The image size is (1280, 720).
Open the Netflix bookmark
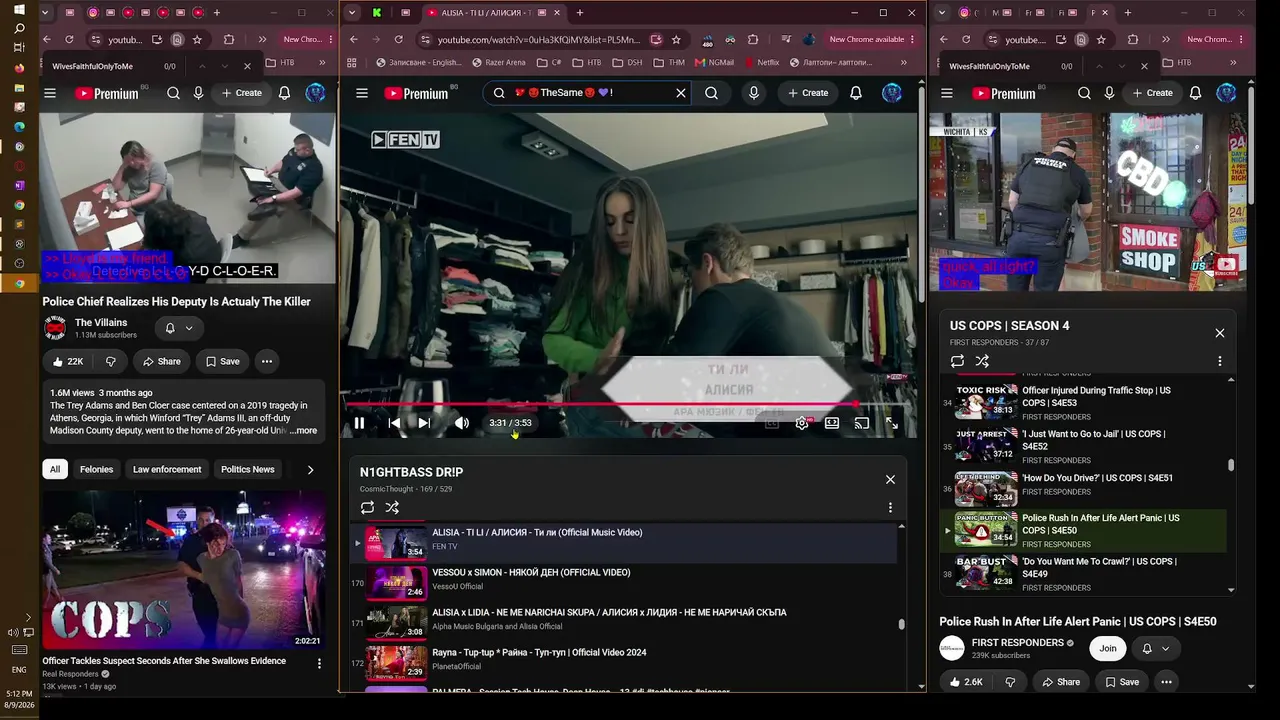(x=761, y=62)
